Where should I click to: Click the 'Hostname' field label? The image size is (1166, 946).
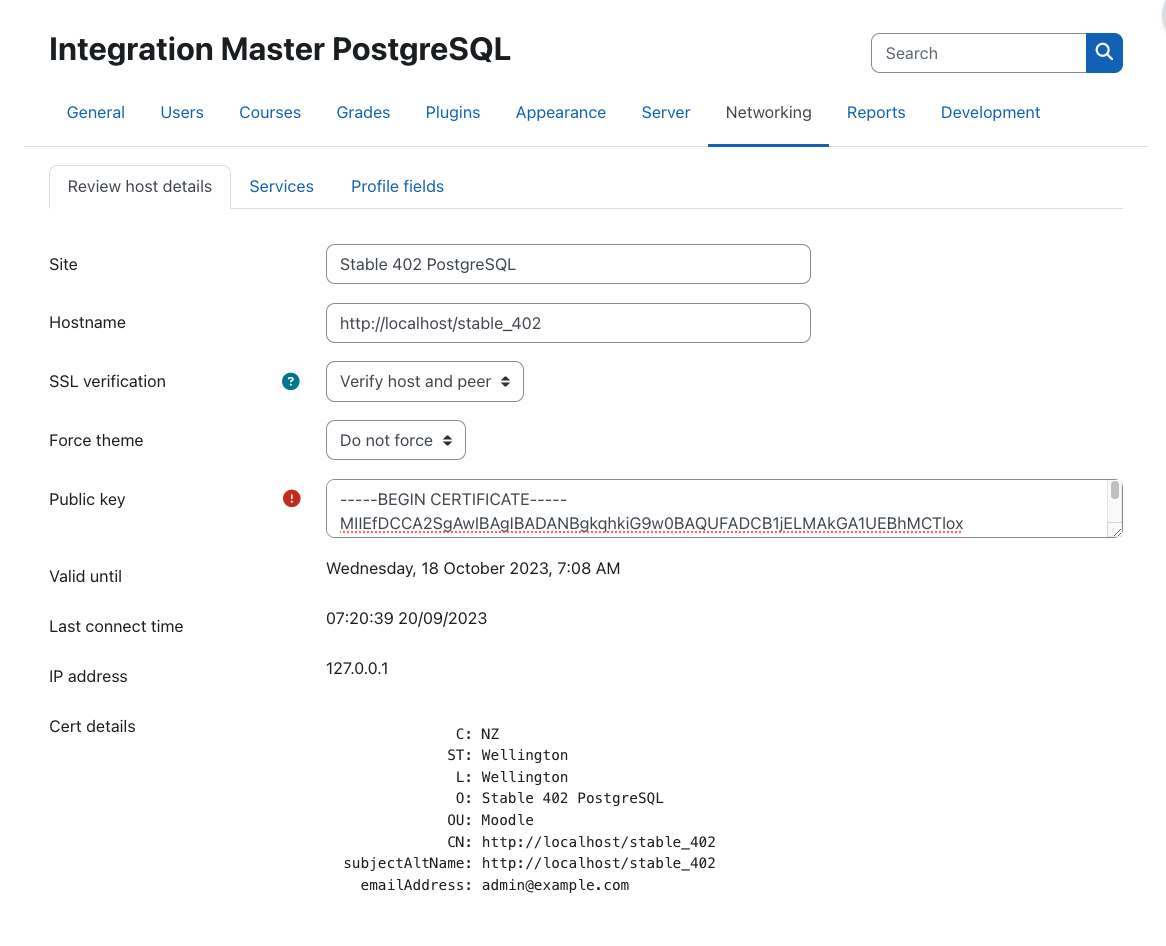pos(87,323)
